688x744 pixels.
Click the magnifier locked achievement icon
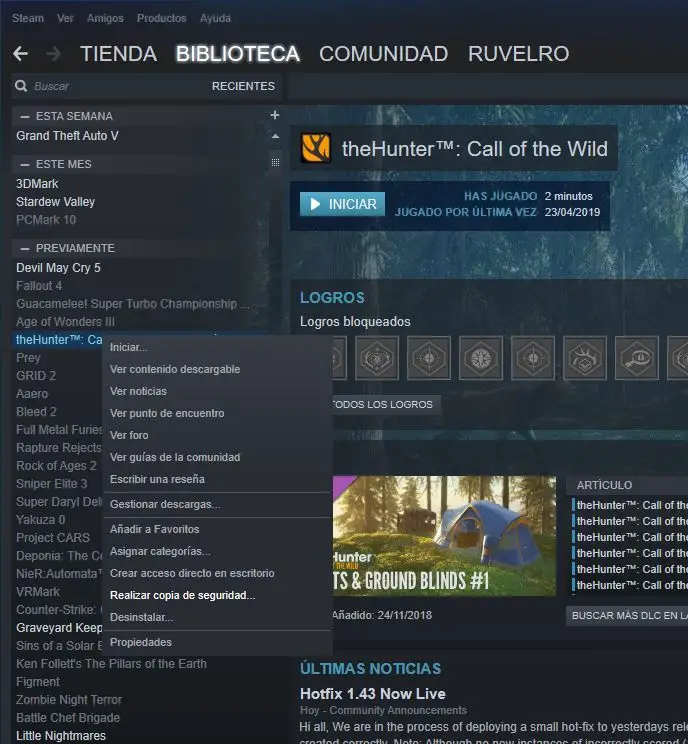637,358
